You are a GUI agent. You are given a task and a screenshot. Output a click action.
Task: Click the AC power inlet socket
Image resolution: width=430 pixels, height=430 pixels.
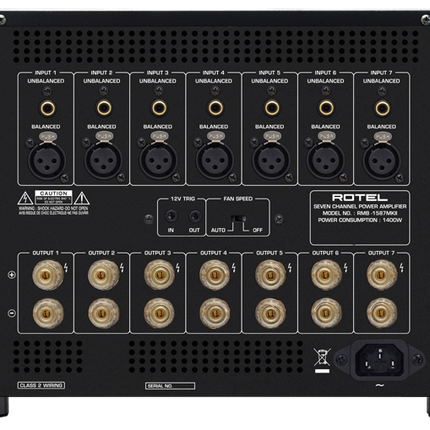tap(380, 360)
